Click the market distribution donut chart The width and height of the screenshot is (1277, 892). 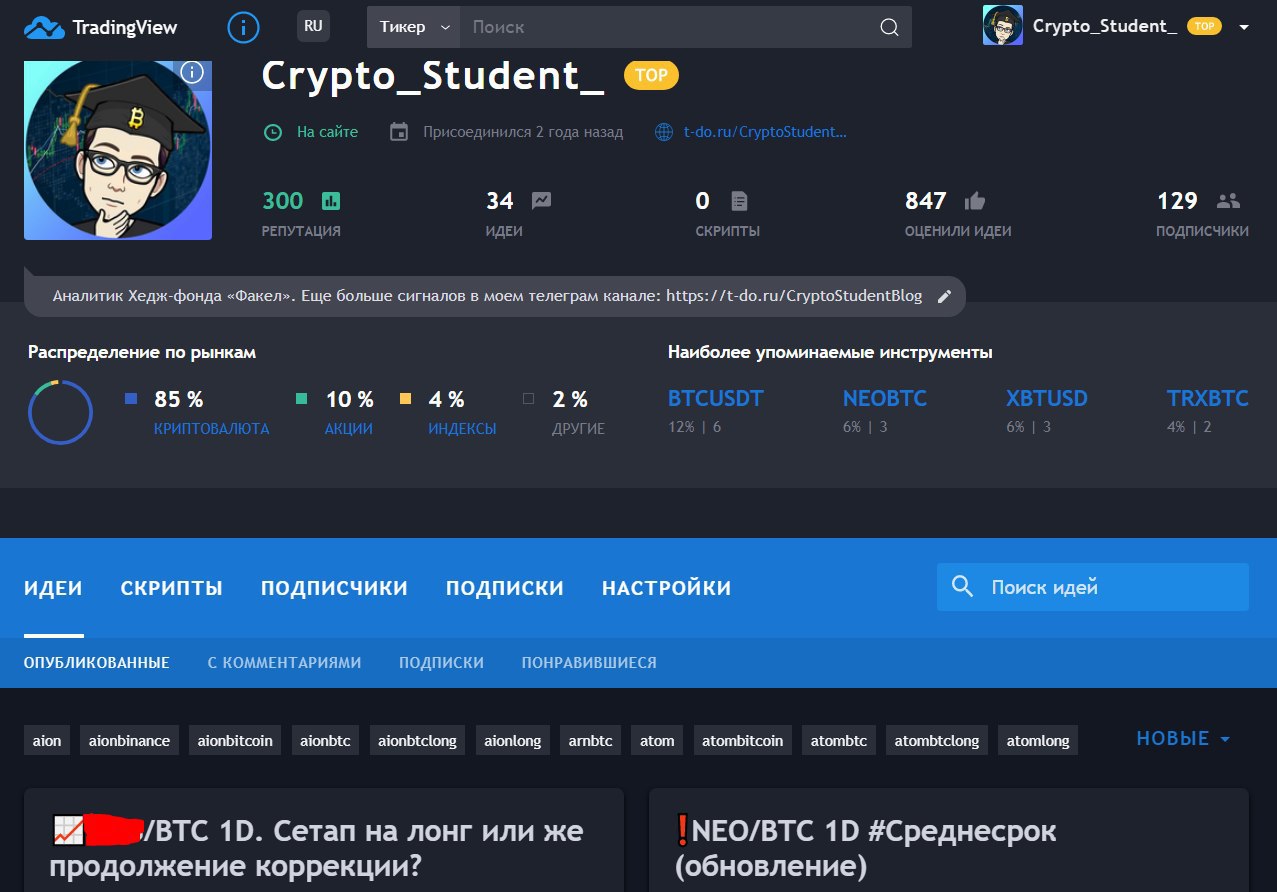[60, 412]
